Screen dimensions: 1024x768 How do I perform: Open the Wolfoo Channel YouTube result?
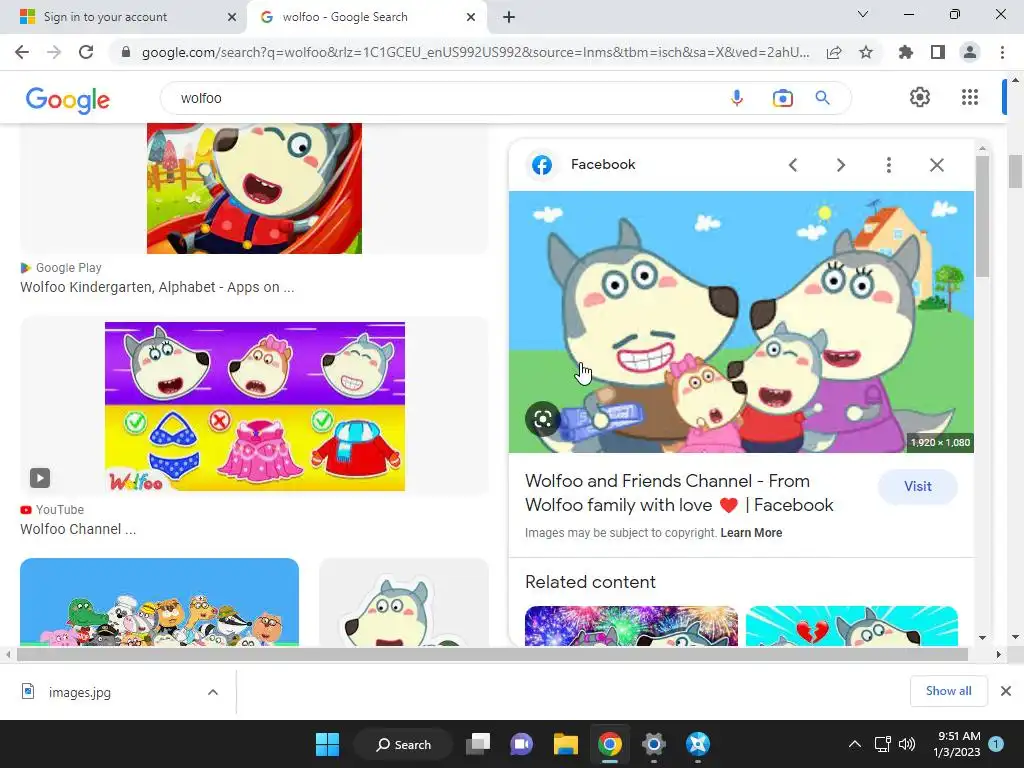(x=78, y=529)
